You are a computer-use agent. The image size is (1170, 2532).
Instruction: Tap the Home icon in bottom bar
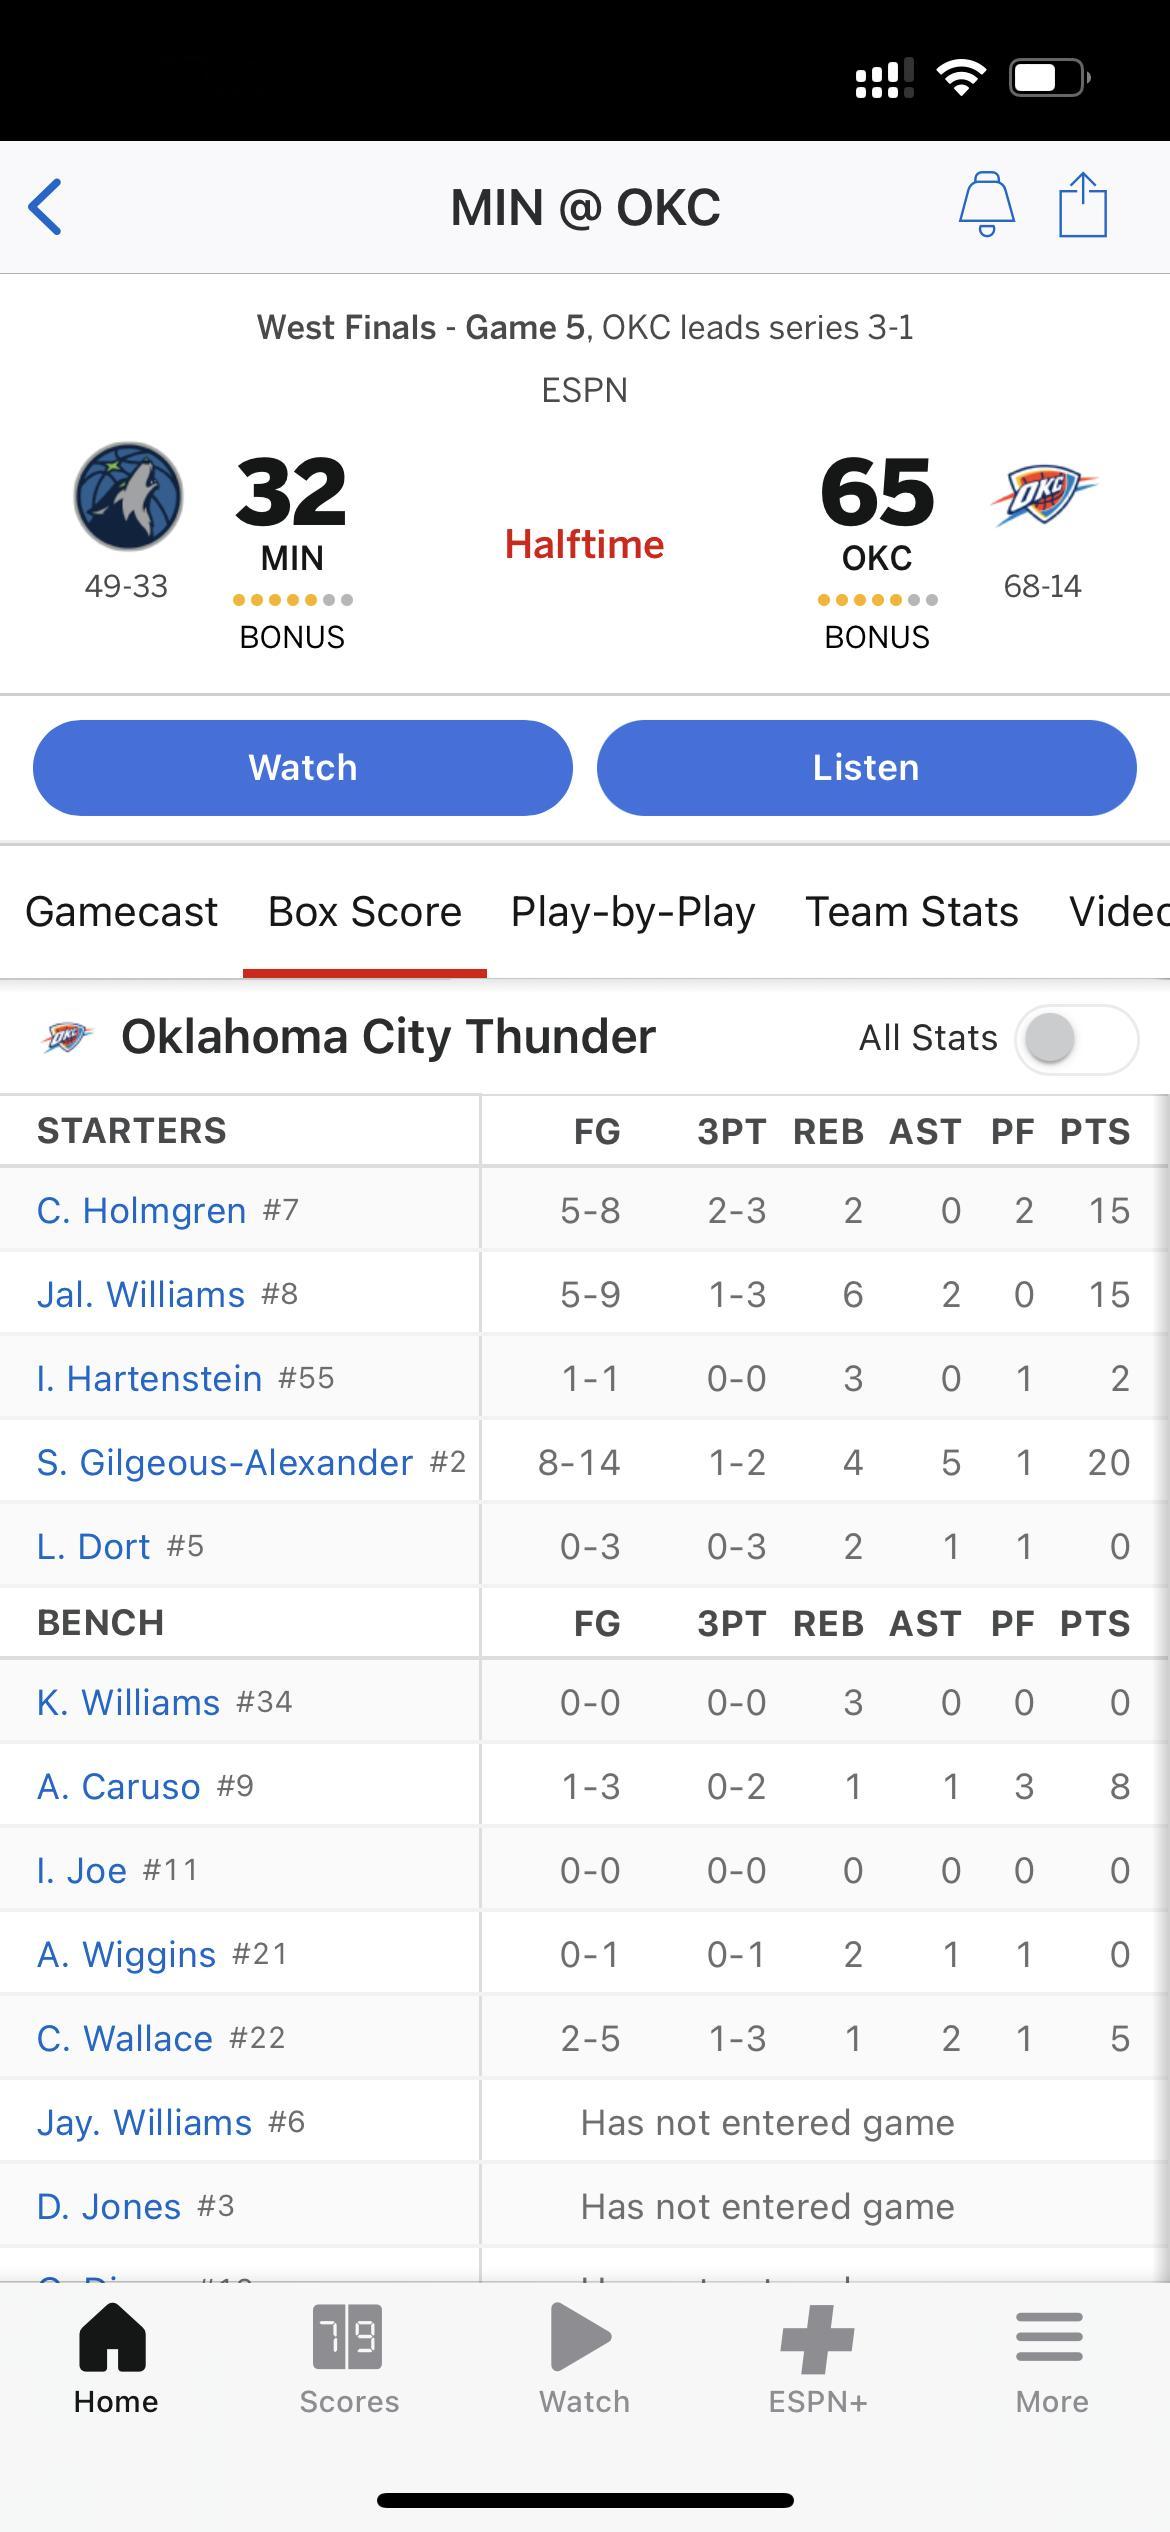tap(115, 2360)
